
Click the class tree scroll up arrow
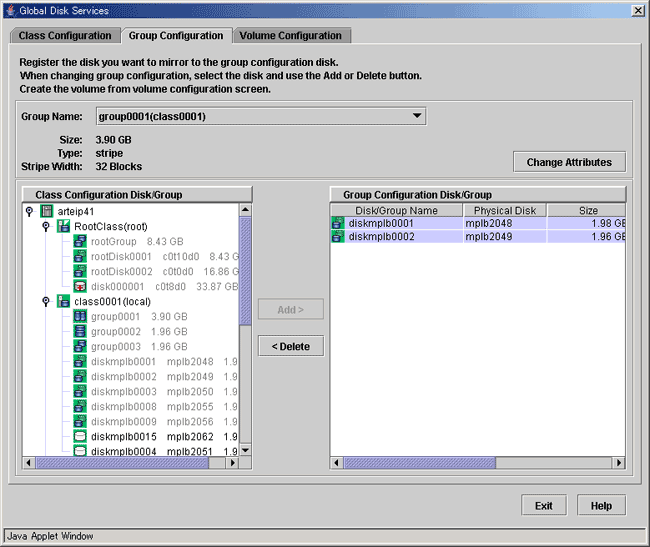[x=245, y=210]
